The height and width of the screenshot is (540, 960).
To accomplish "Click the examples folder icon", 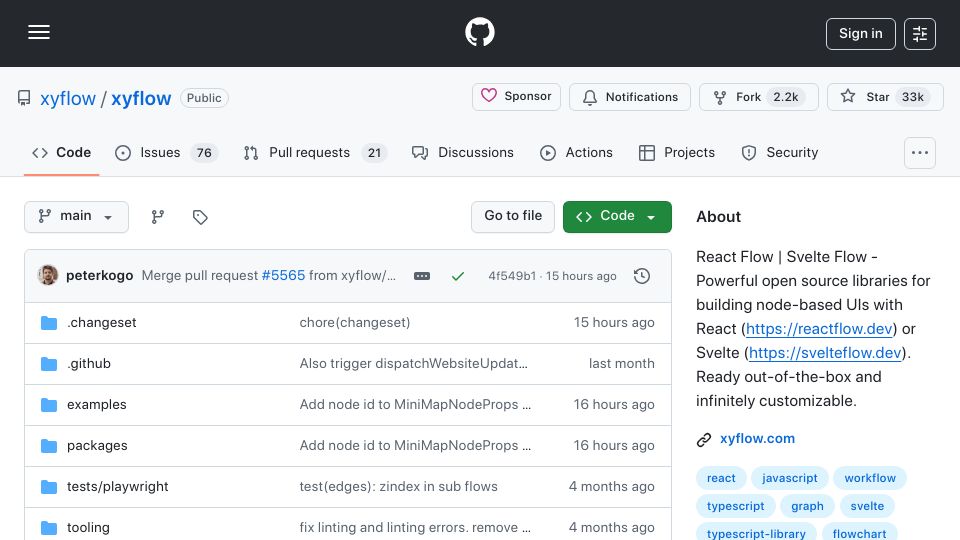I will pos(49,405).
